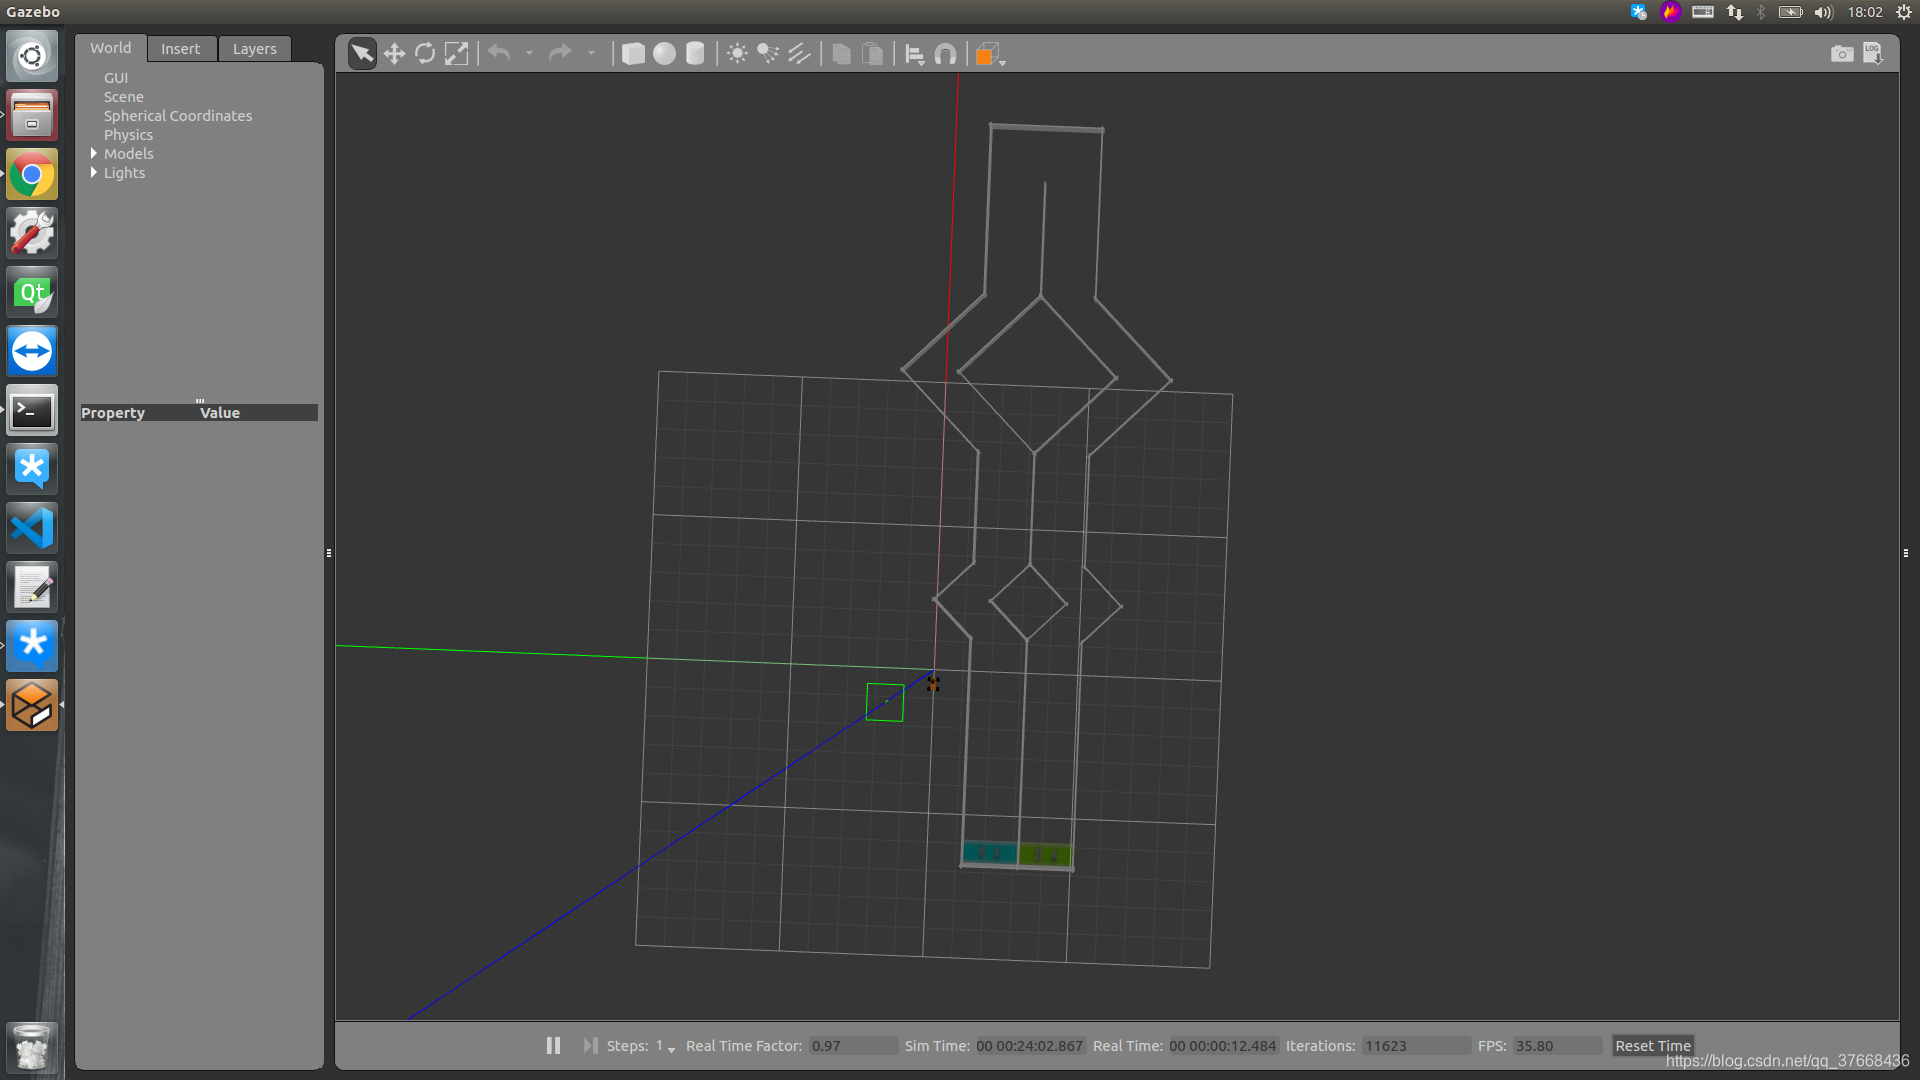Screen dimensions: 1920x1080
Task: Take a screenshot with camera icon
Action: [x=1841, y=54]
